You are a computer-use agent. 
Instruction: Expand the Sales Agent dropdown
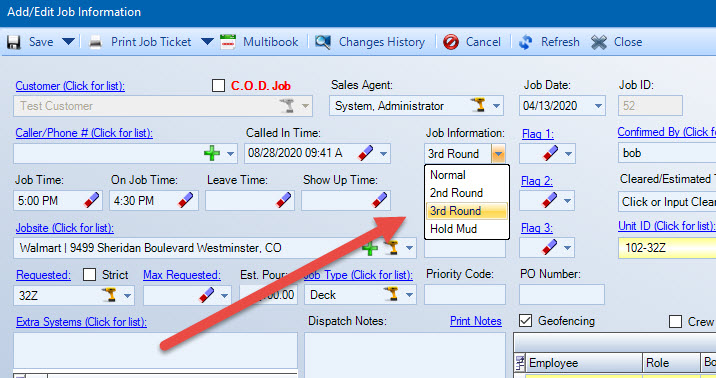[x=496, y=106]
